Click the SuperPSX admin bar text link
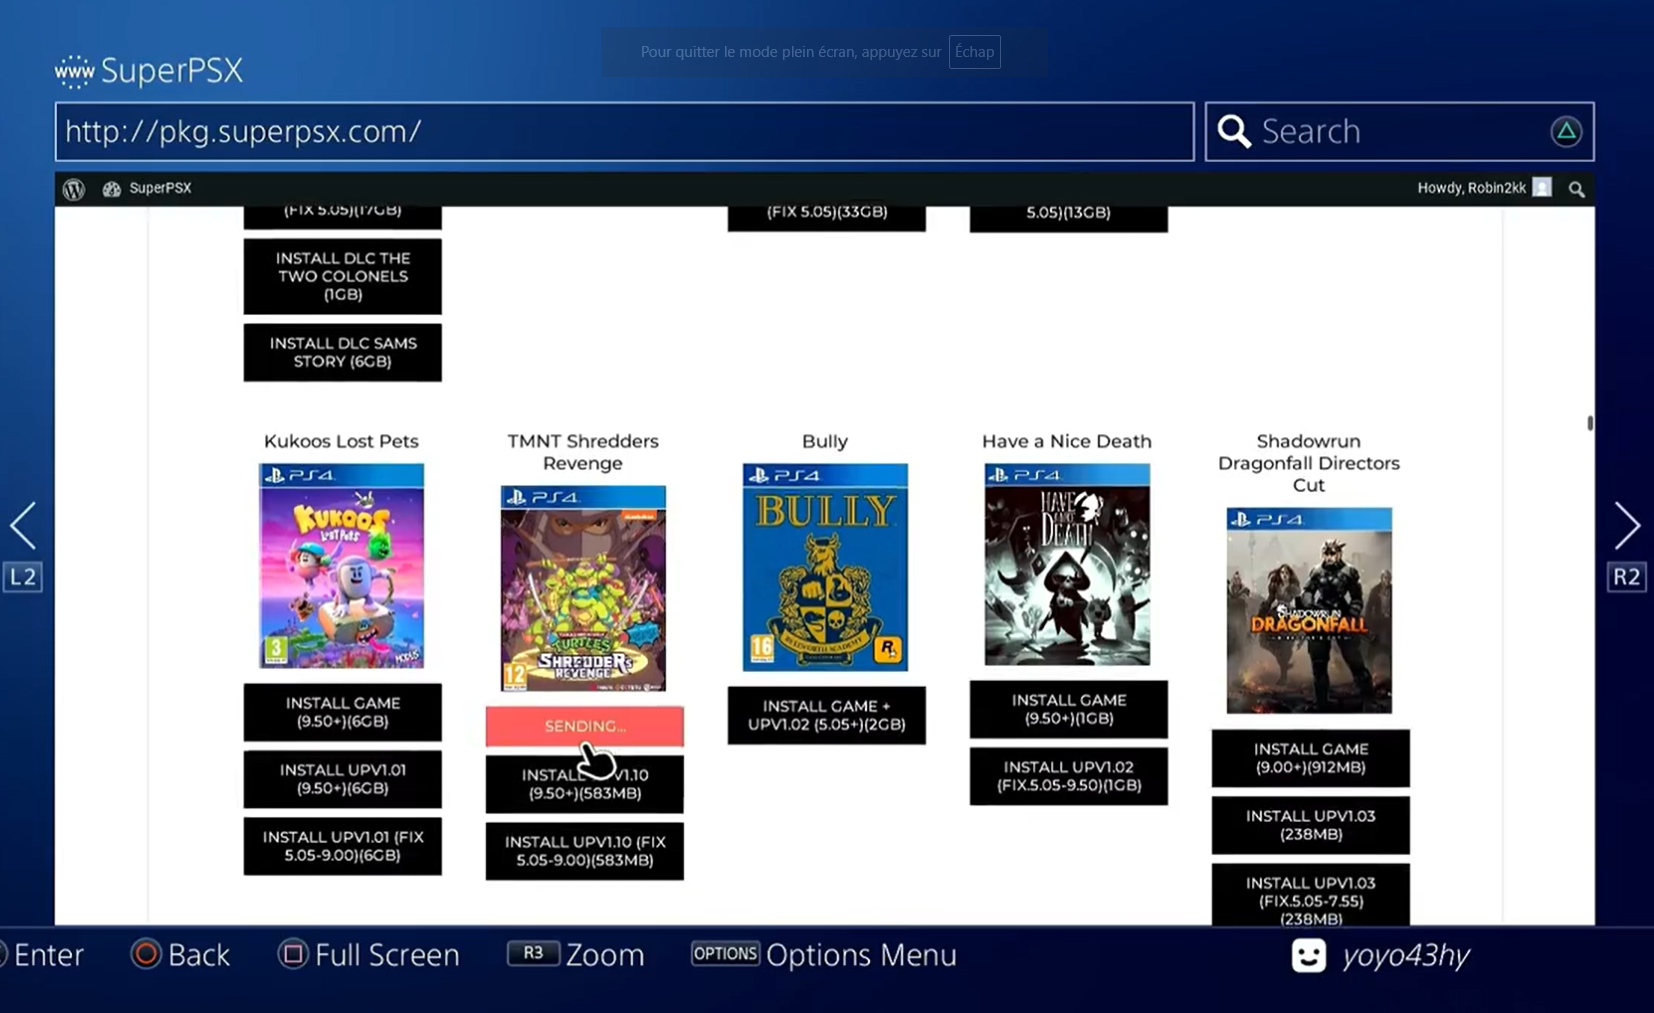 pyautogui.click(x=160, y=188)
